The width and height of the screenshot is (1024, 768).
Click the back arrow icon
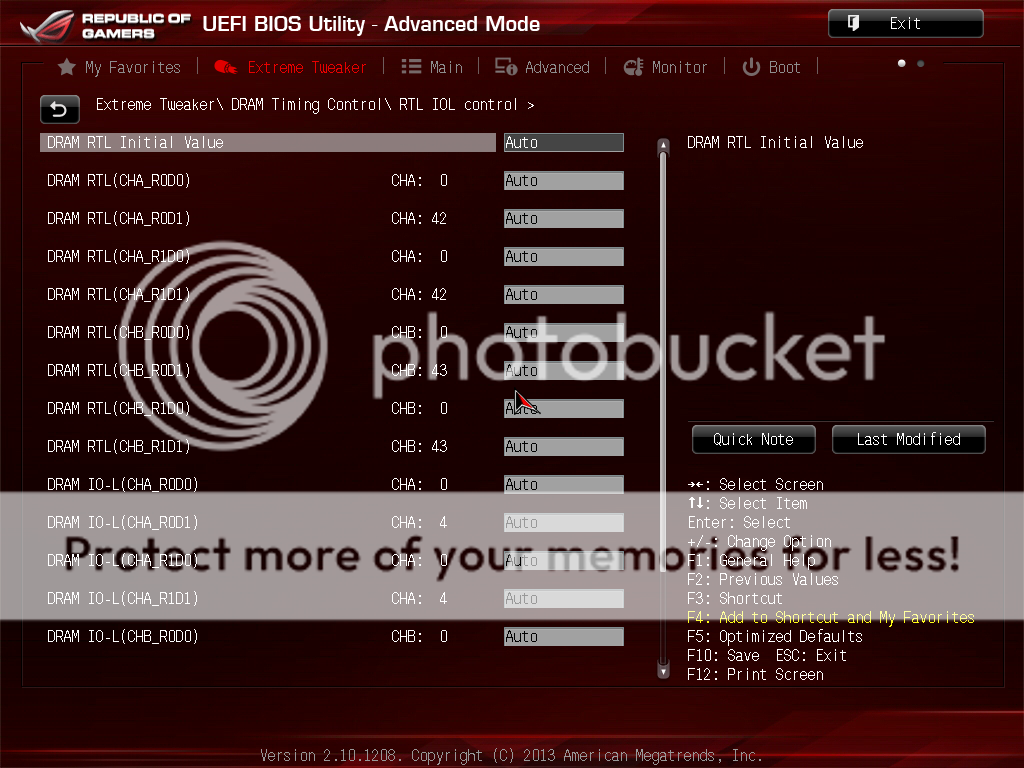[x=59, y=109]
